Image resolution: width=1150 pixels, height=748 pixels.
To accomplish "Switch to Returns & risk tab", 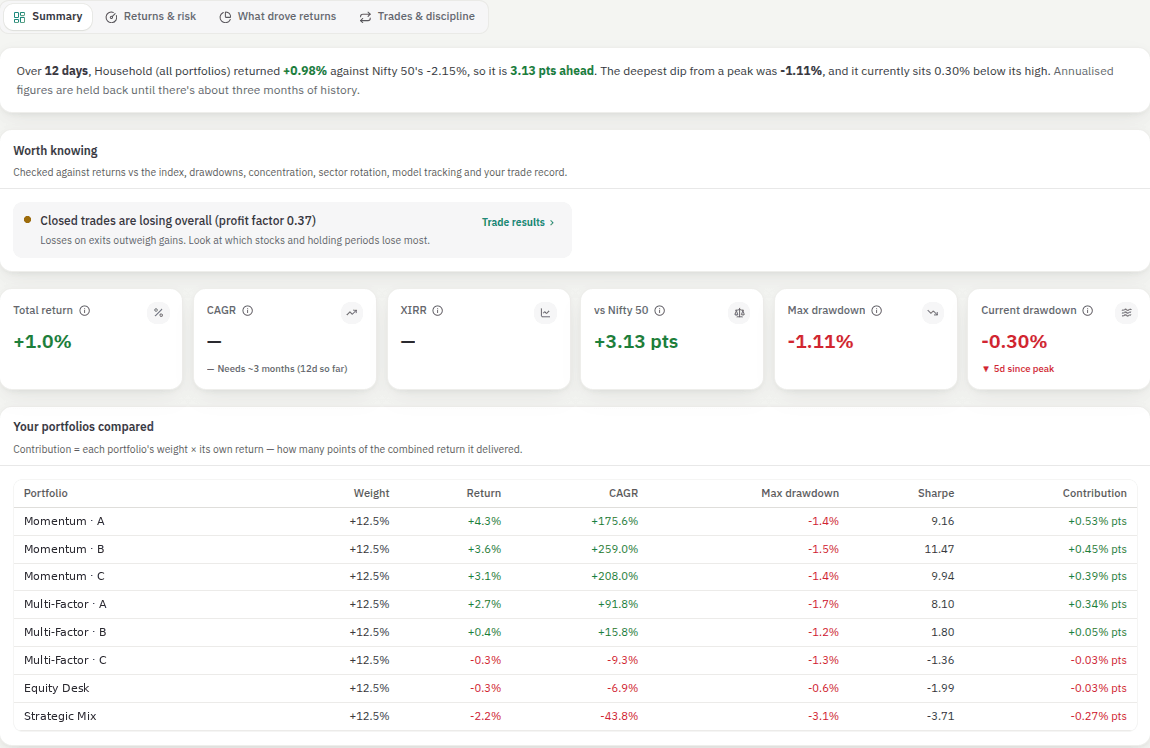I will pos(151,16).
